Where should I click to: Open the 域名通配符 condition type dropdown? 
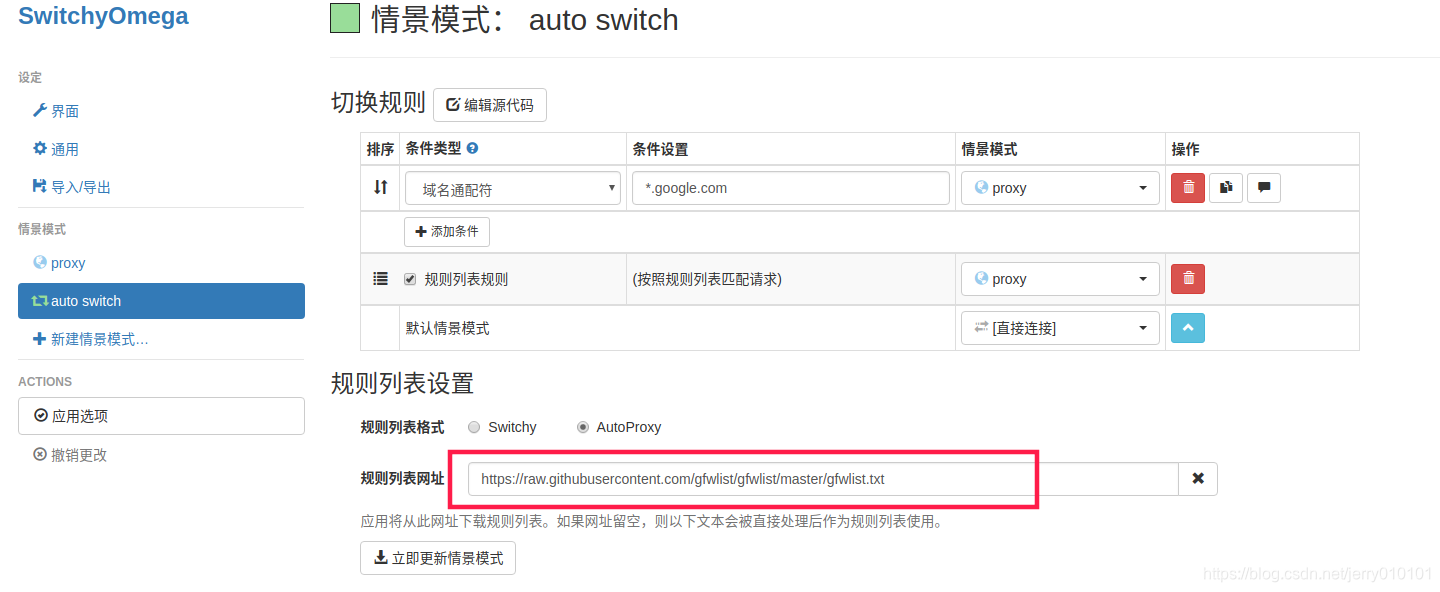[x=513, y=188]
